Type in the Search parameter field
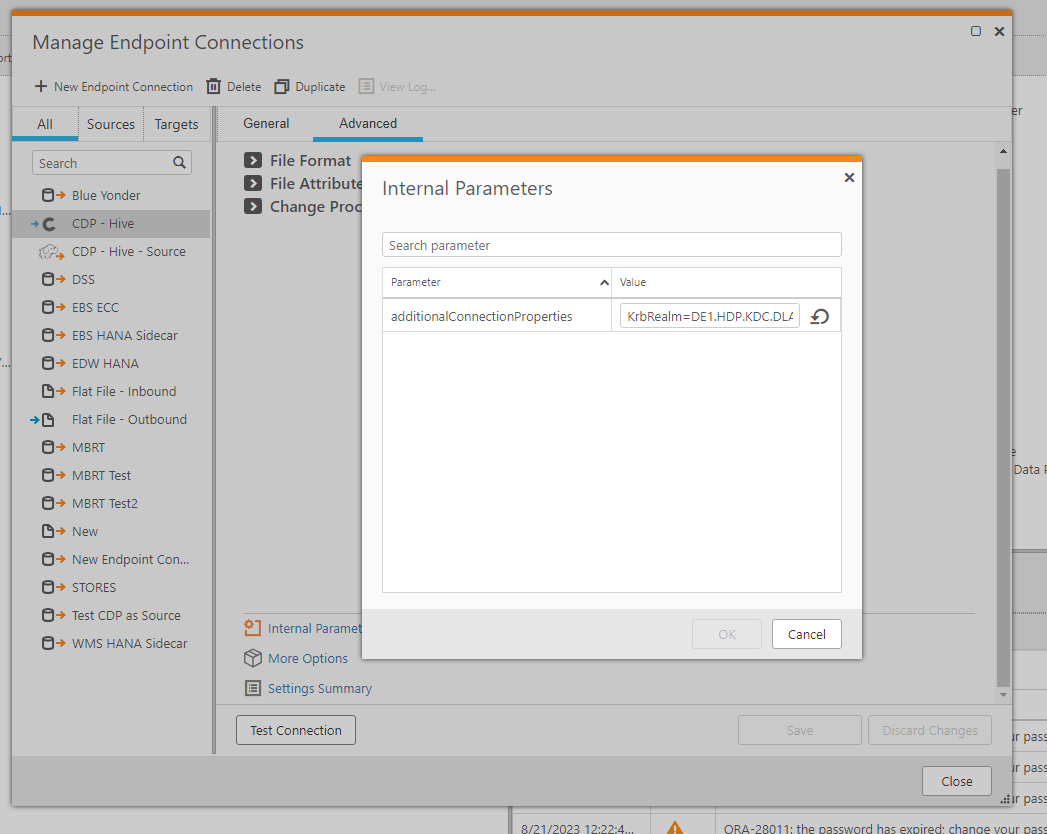This screenshot has height=834, width=1047. [x=611, y=245]
